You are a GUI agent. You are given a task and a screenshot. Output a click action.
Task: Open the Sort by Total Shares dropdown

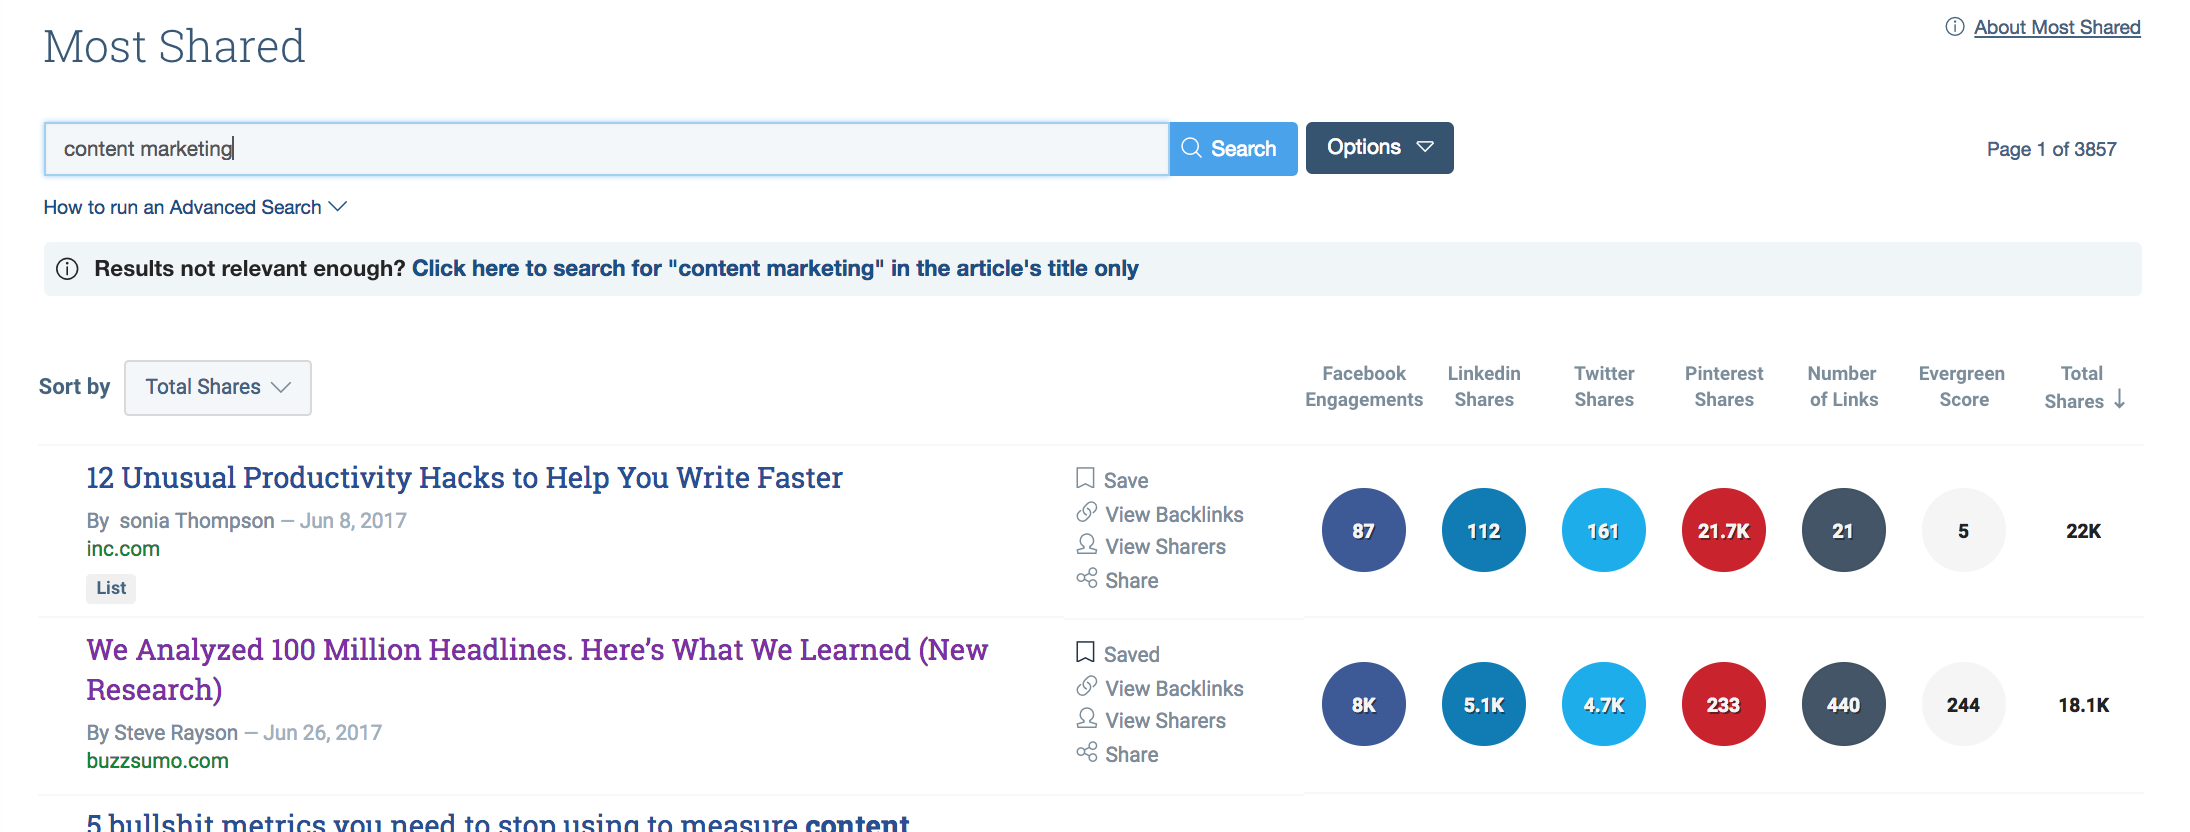[217, 387]
